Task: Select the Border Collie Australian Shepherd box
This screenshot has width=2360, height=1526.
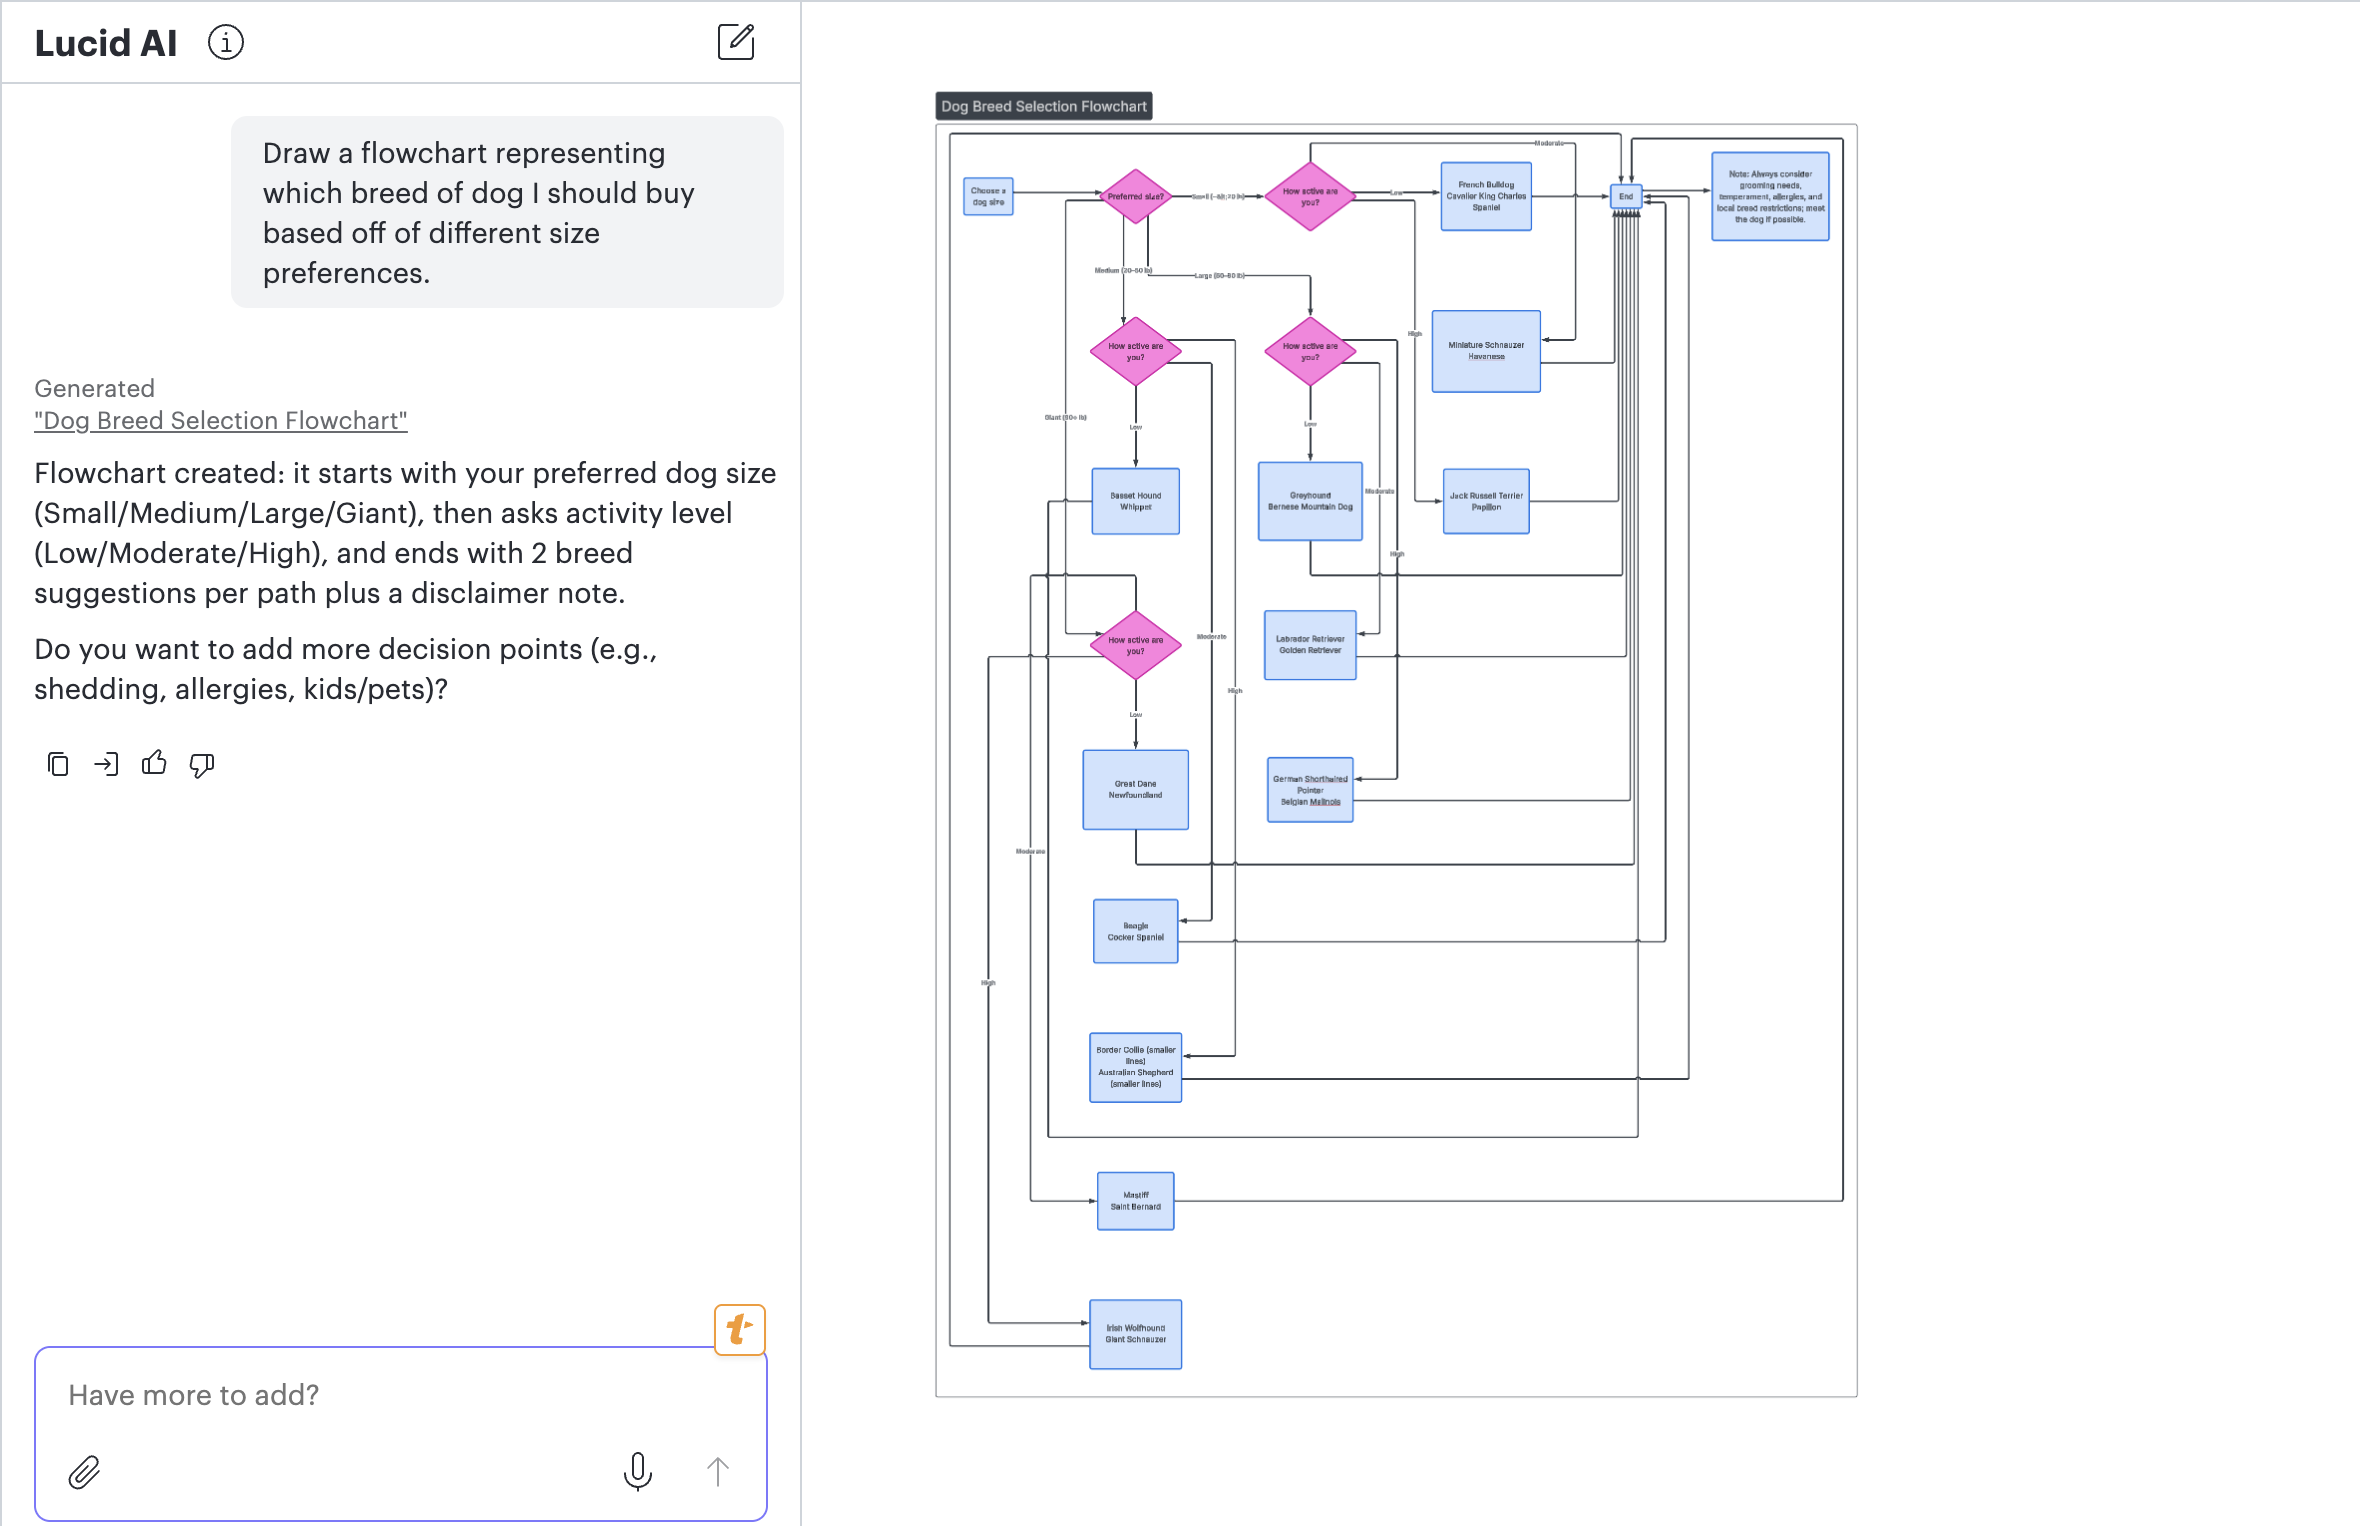Action: [1135, 1067]
